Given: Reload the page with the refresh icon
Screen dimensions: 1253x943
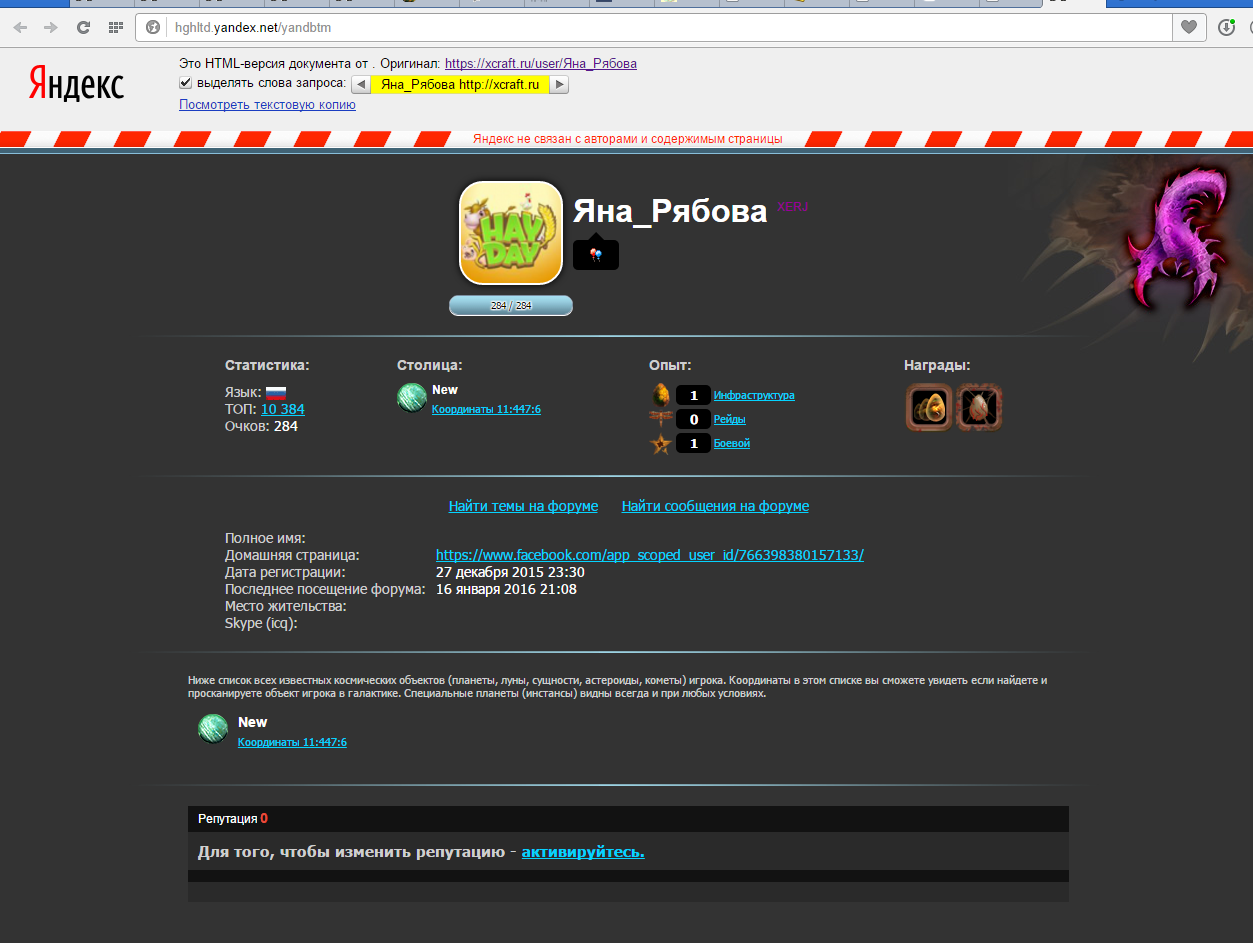Looking at the screenshot, I should click(83, 27).
